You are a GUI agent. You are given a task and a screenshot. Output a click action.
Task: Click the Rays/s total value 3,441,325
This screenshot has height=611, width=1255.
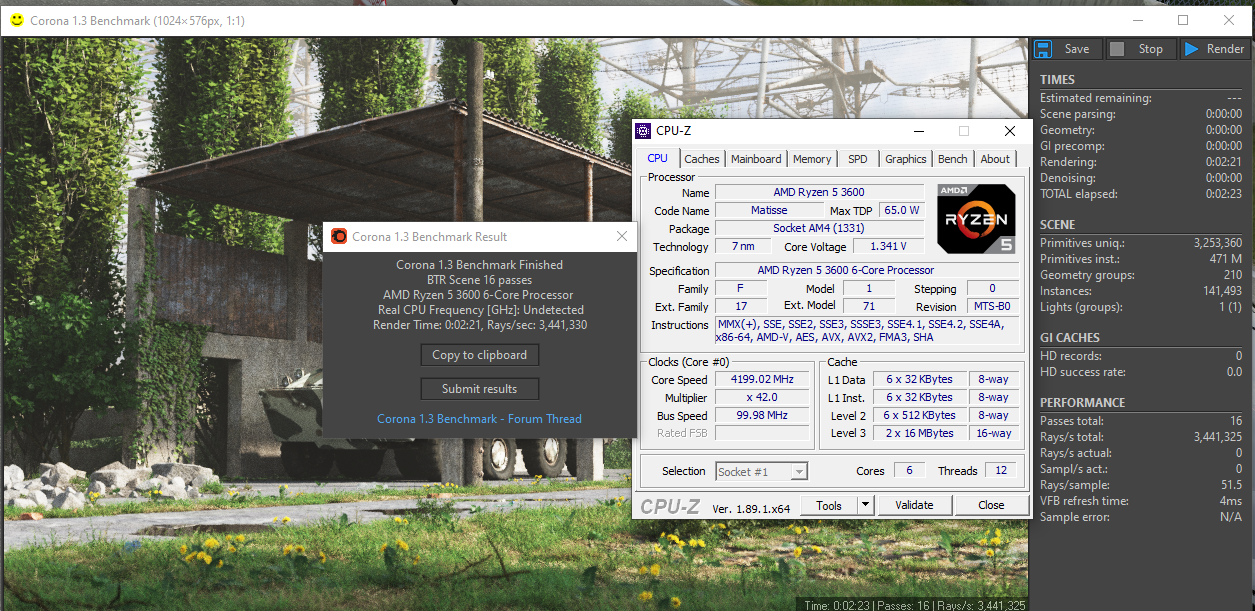[1217, 437]
